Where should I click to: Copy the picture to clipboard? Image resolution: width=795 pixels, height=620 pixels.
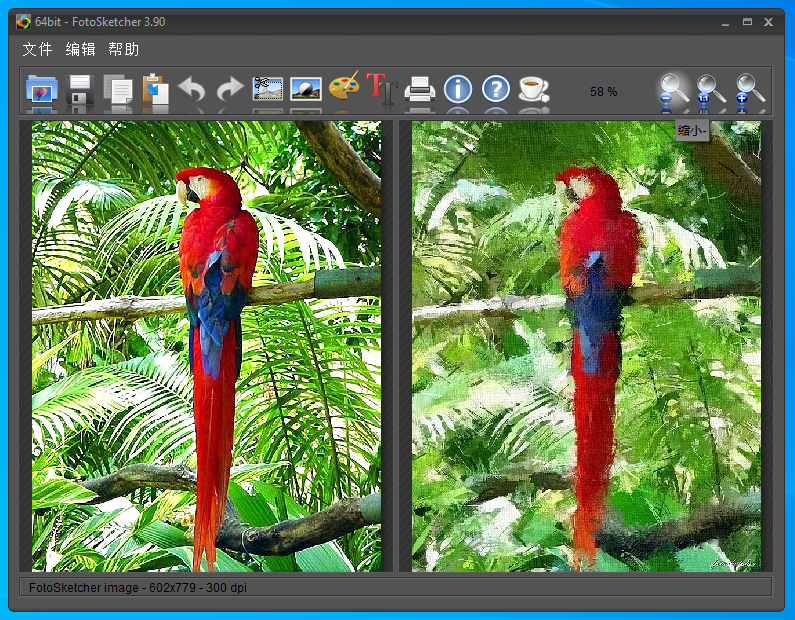(x=118, y=90)
